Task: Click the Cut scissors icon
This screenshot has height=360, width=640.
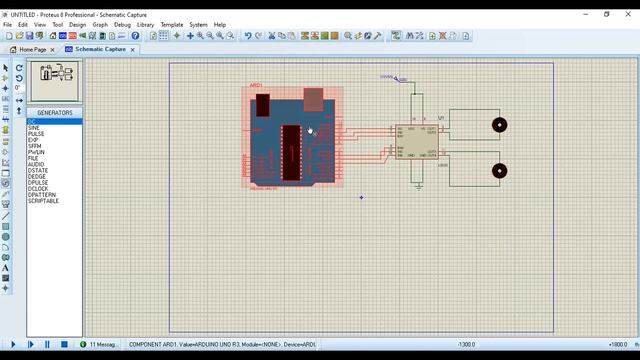Action: (x=272, y=36)
